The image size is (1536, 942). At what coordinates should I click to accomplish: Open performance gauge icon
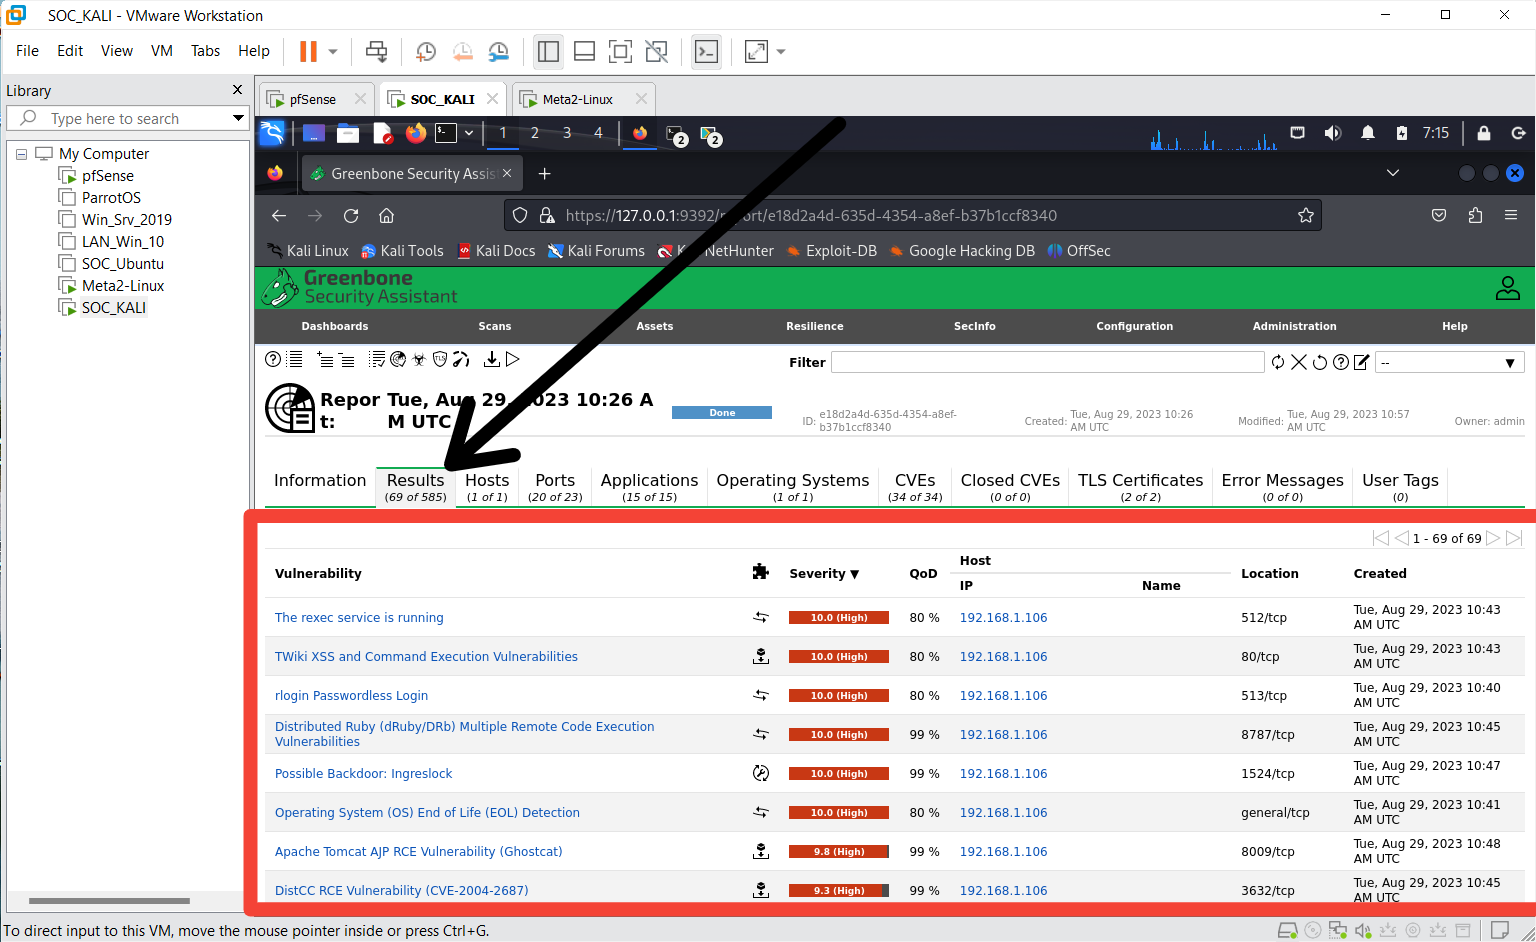point(461,359)
